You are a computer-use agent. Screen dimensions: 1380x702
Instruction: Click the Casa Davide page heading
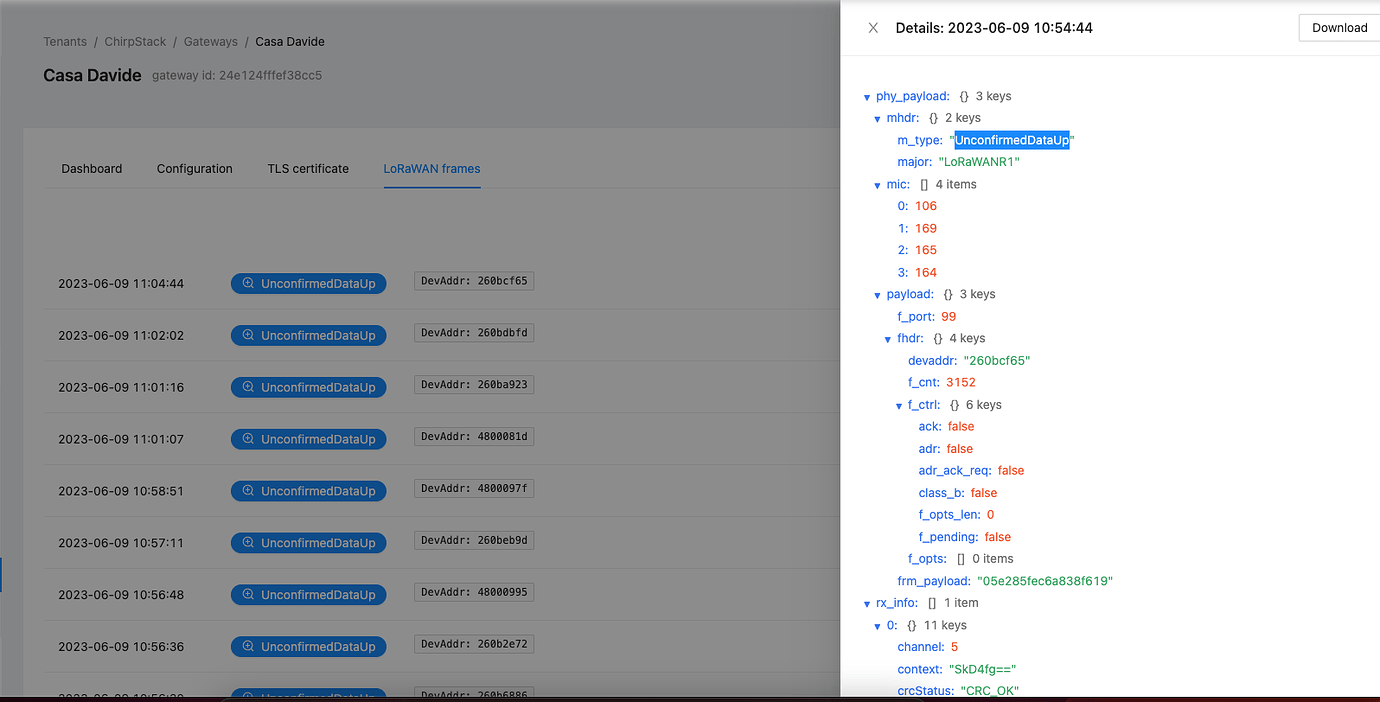tap(92, 75)
